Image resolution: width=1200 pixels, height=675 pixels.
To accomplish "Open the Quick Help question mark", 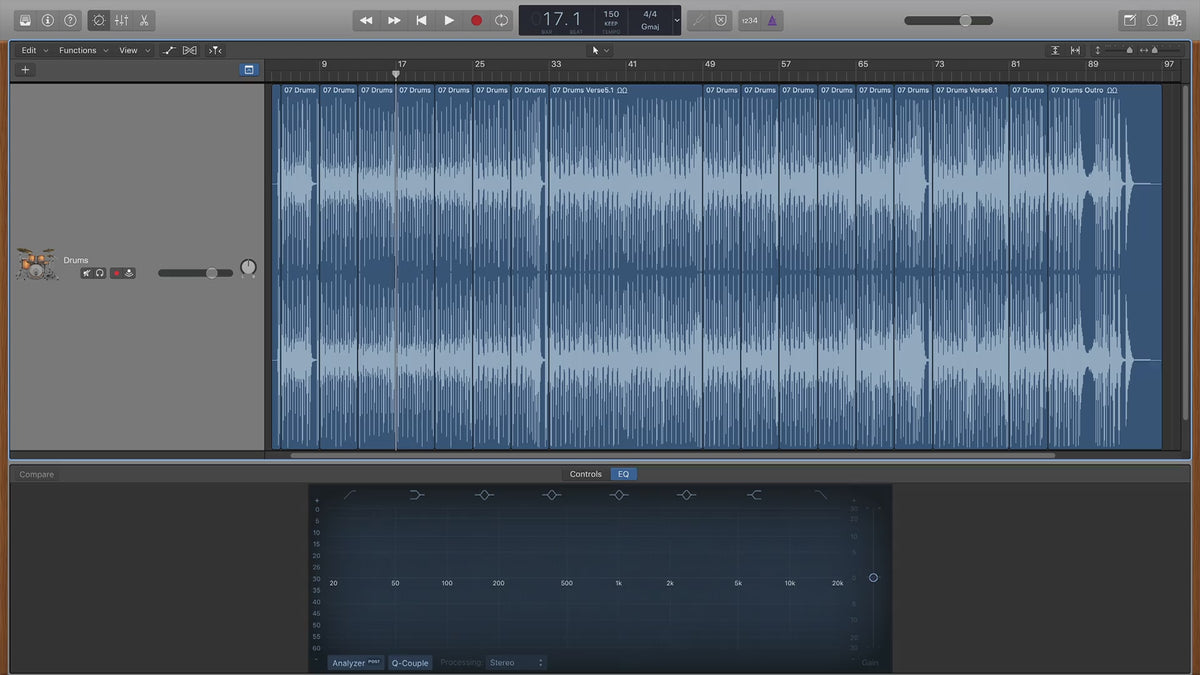I will [x=70, y=20].
